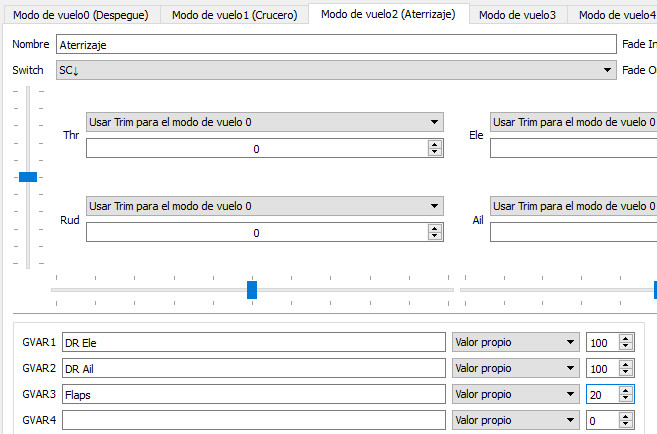The width and height of the screenshot is (657, 434).
Task: Click the GVAR1 name field DR Ele
Action: 253,342
